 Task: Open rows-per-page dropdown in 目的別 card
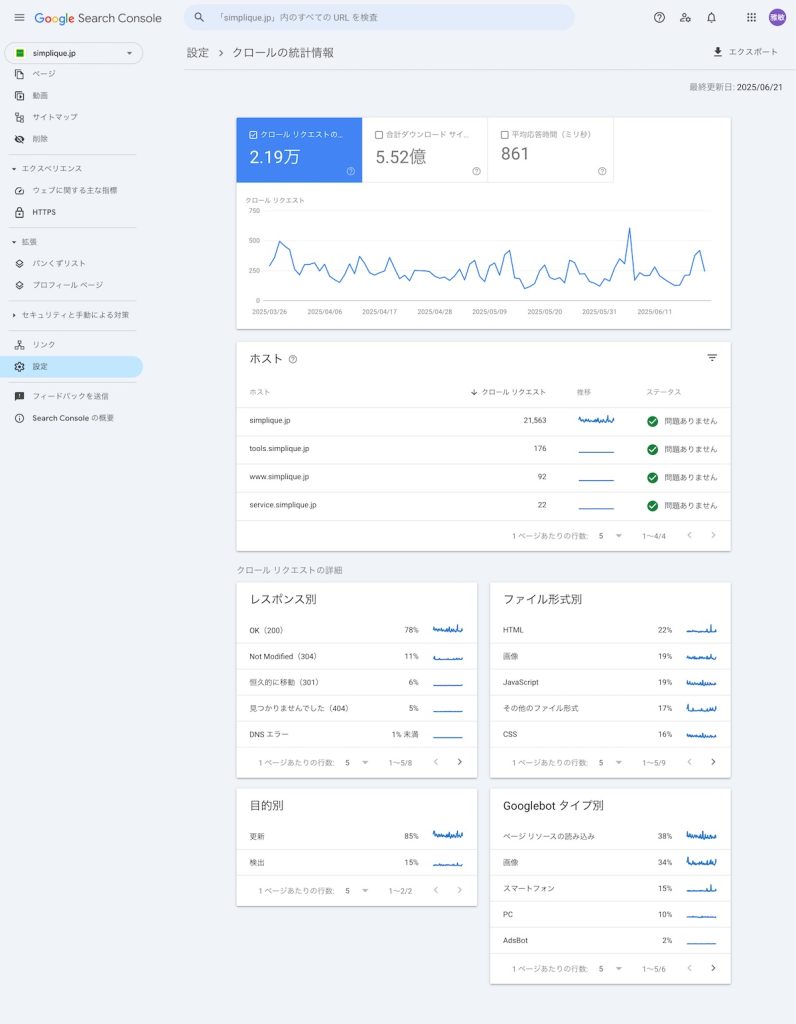tap(357, 890)
